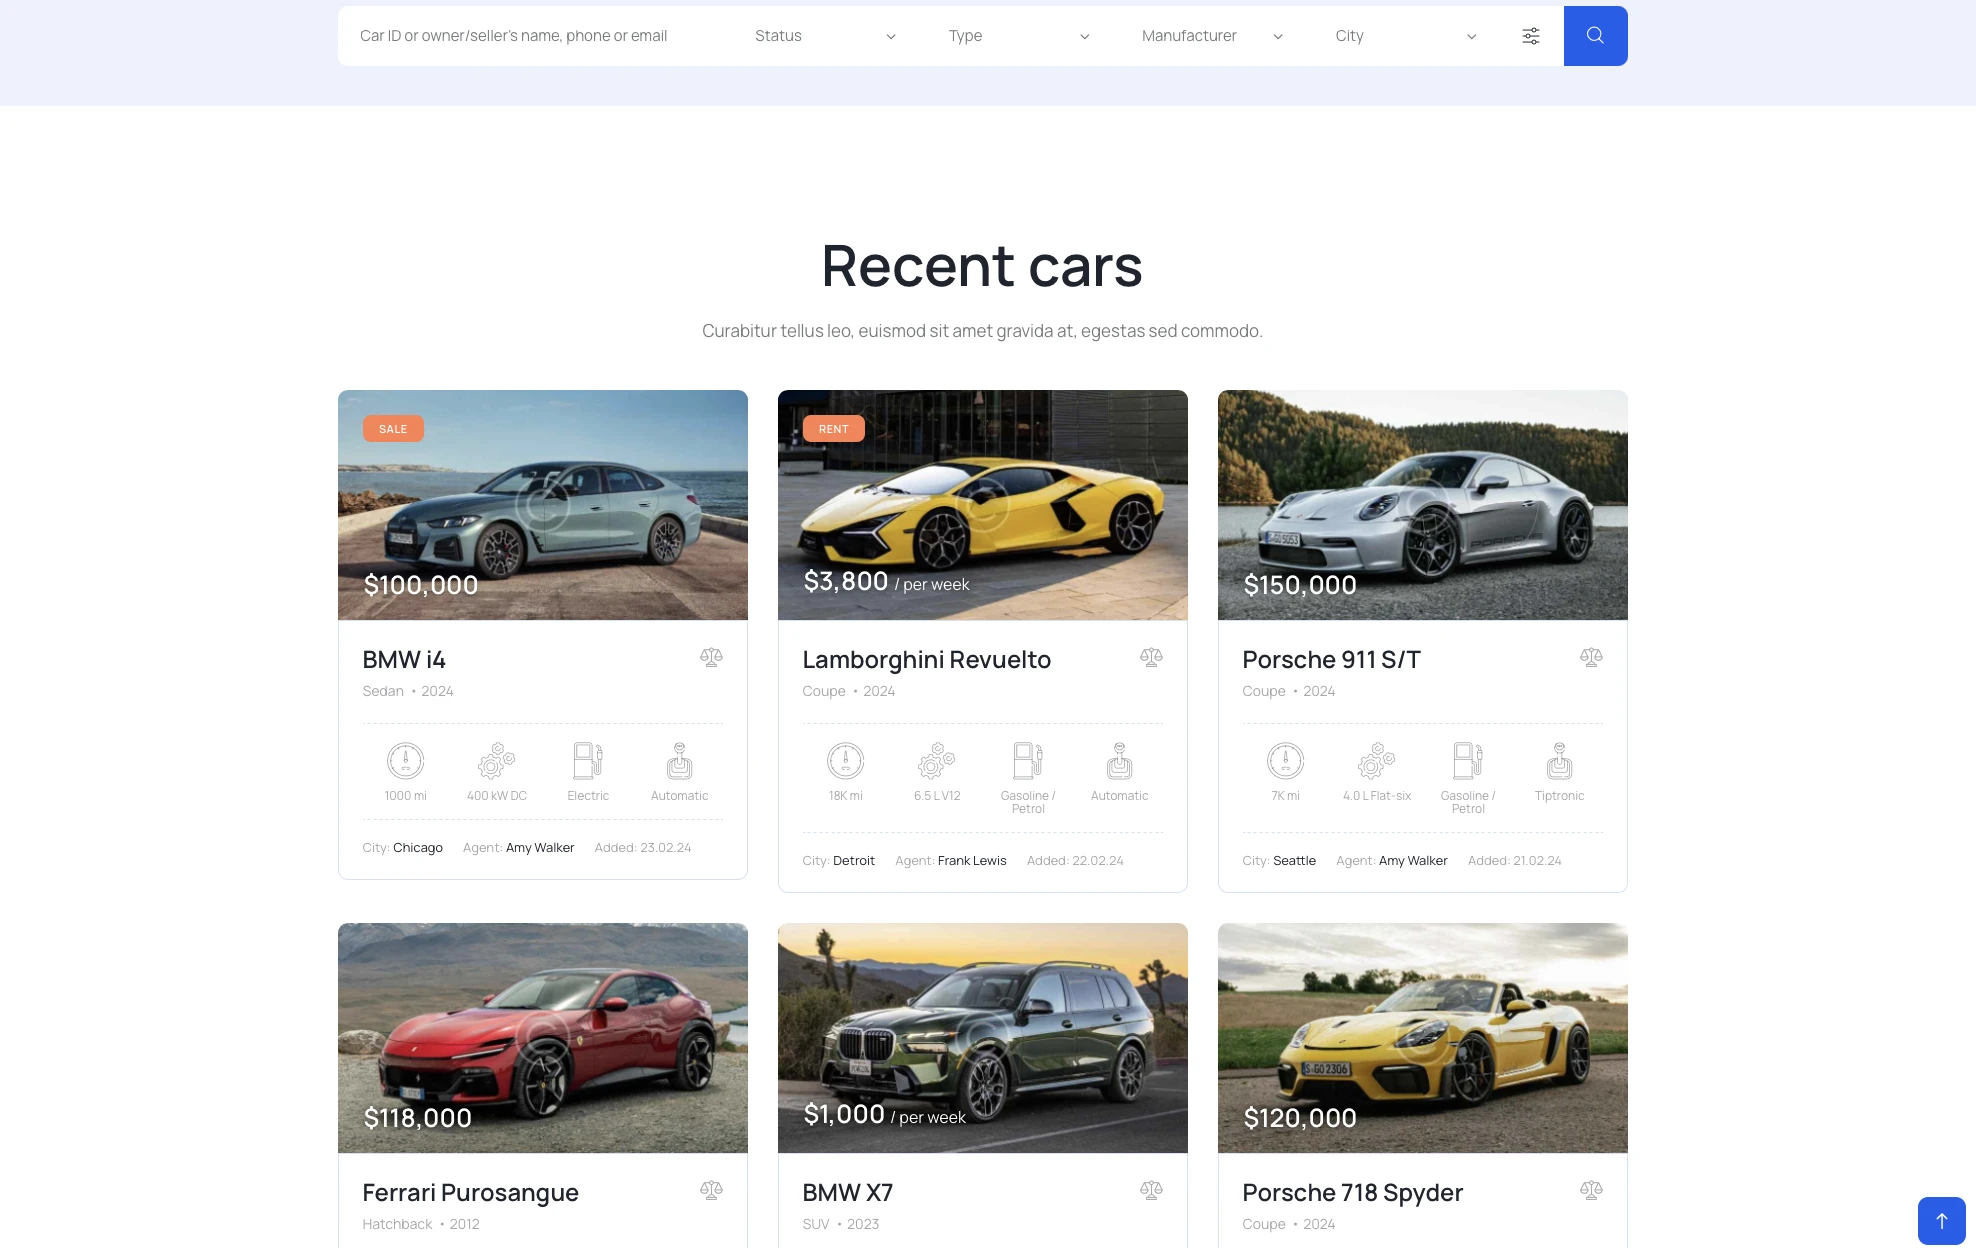Open advanced filters sliders icon
Screen dimensions: 1976x1248
tap(1530, 36)
